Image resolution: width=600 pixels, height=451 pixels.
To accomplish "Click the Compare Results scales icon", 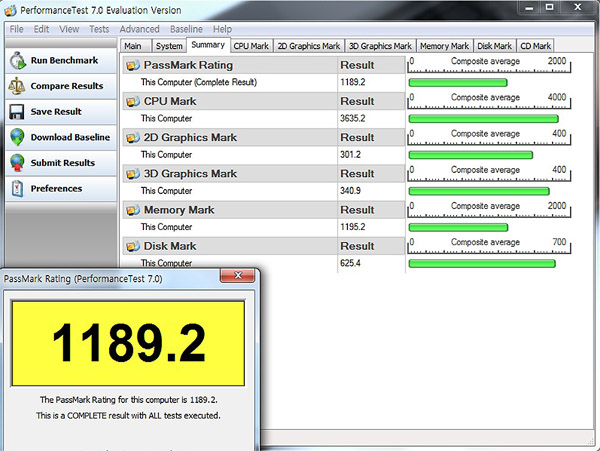I will pyautogui.click(x=17, y=86).
